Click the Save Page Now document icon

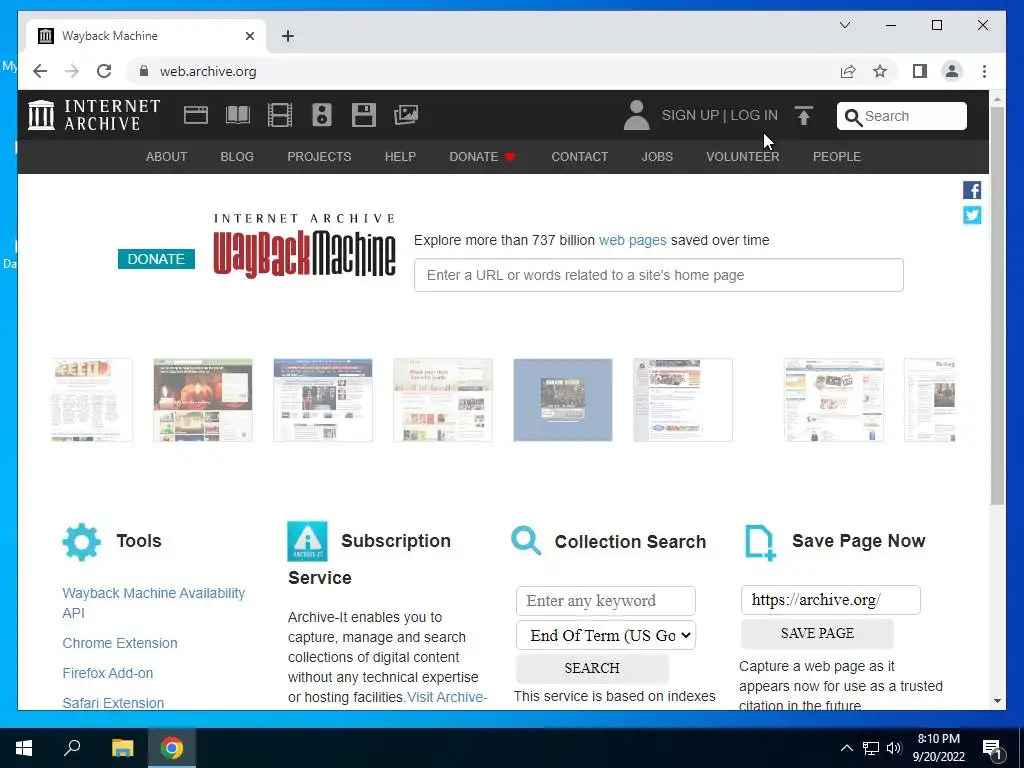pos(760,543)
